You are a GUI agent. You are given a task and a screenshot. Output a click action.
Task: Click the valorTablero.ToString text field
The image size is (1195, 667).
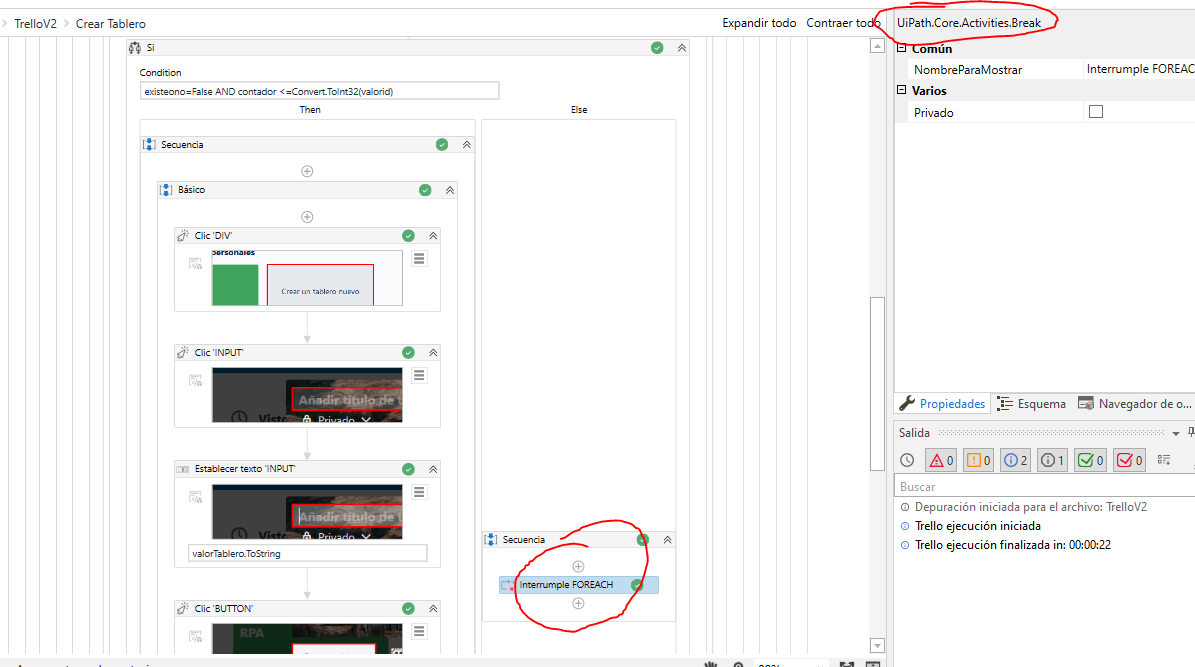[308, 553]
